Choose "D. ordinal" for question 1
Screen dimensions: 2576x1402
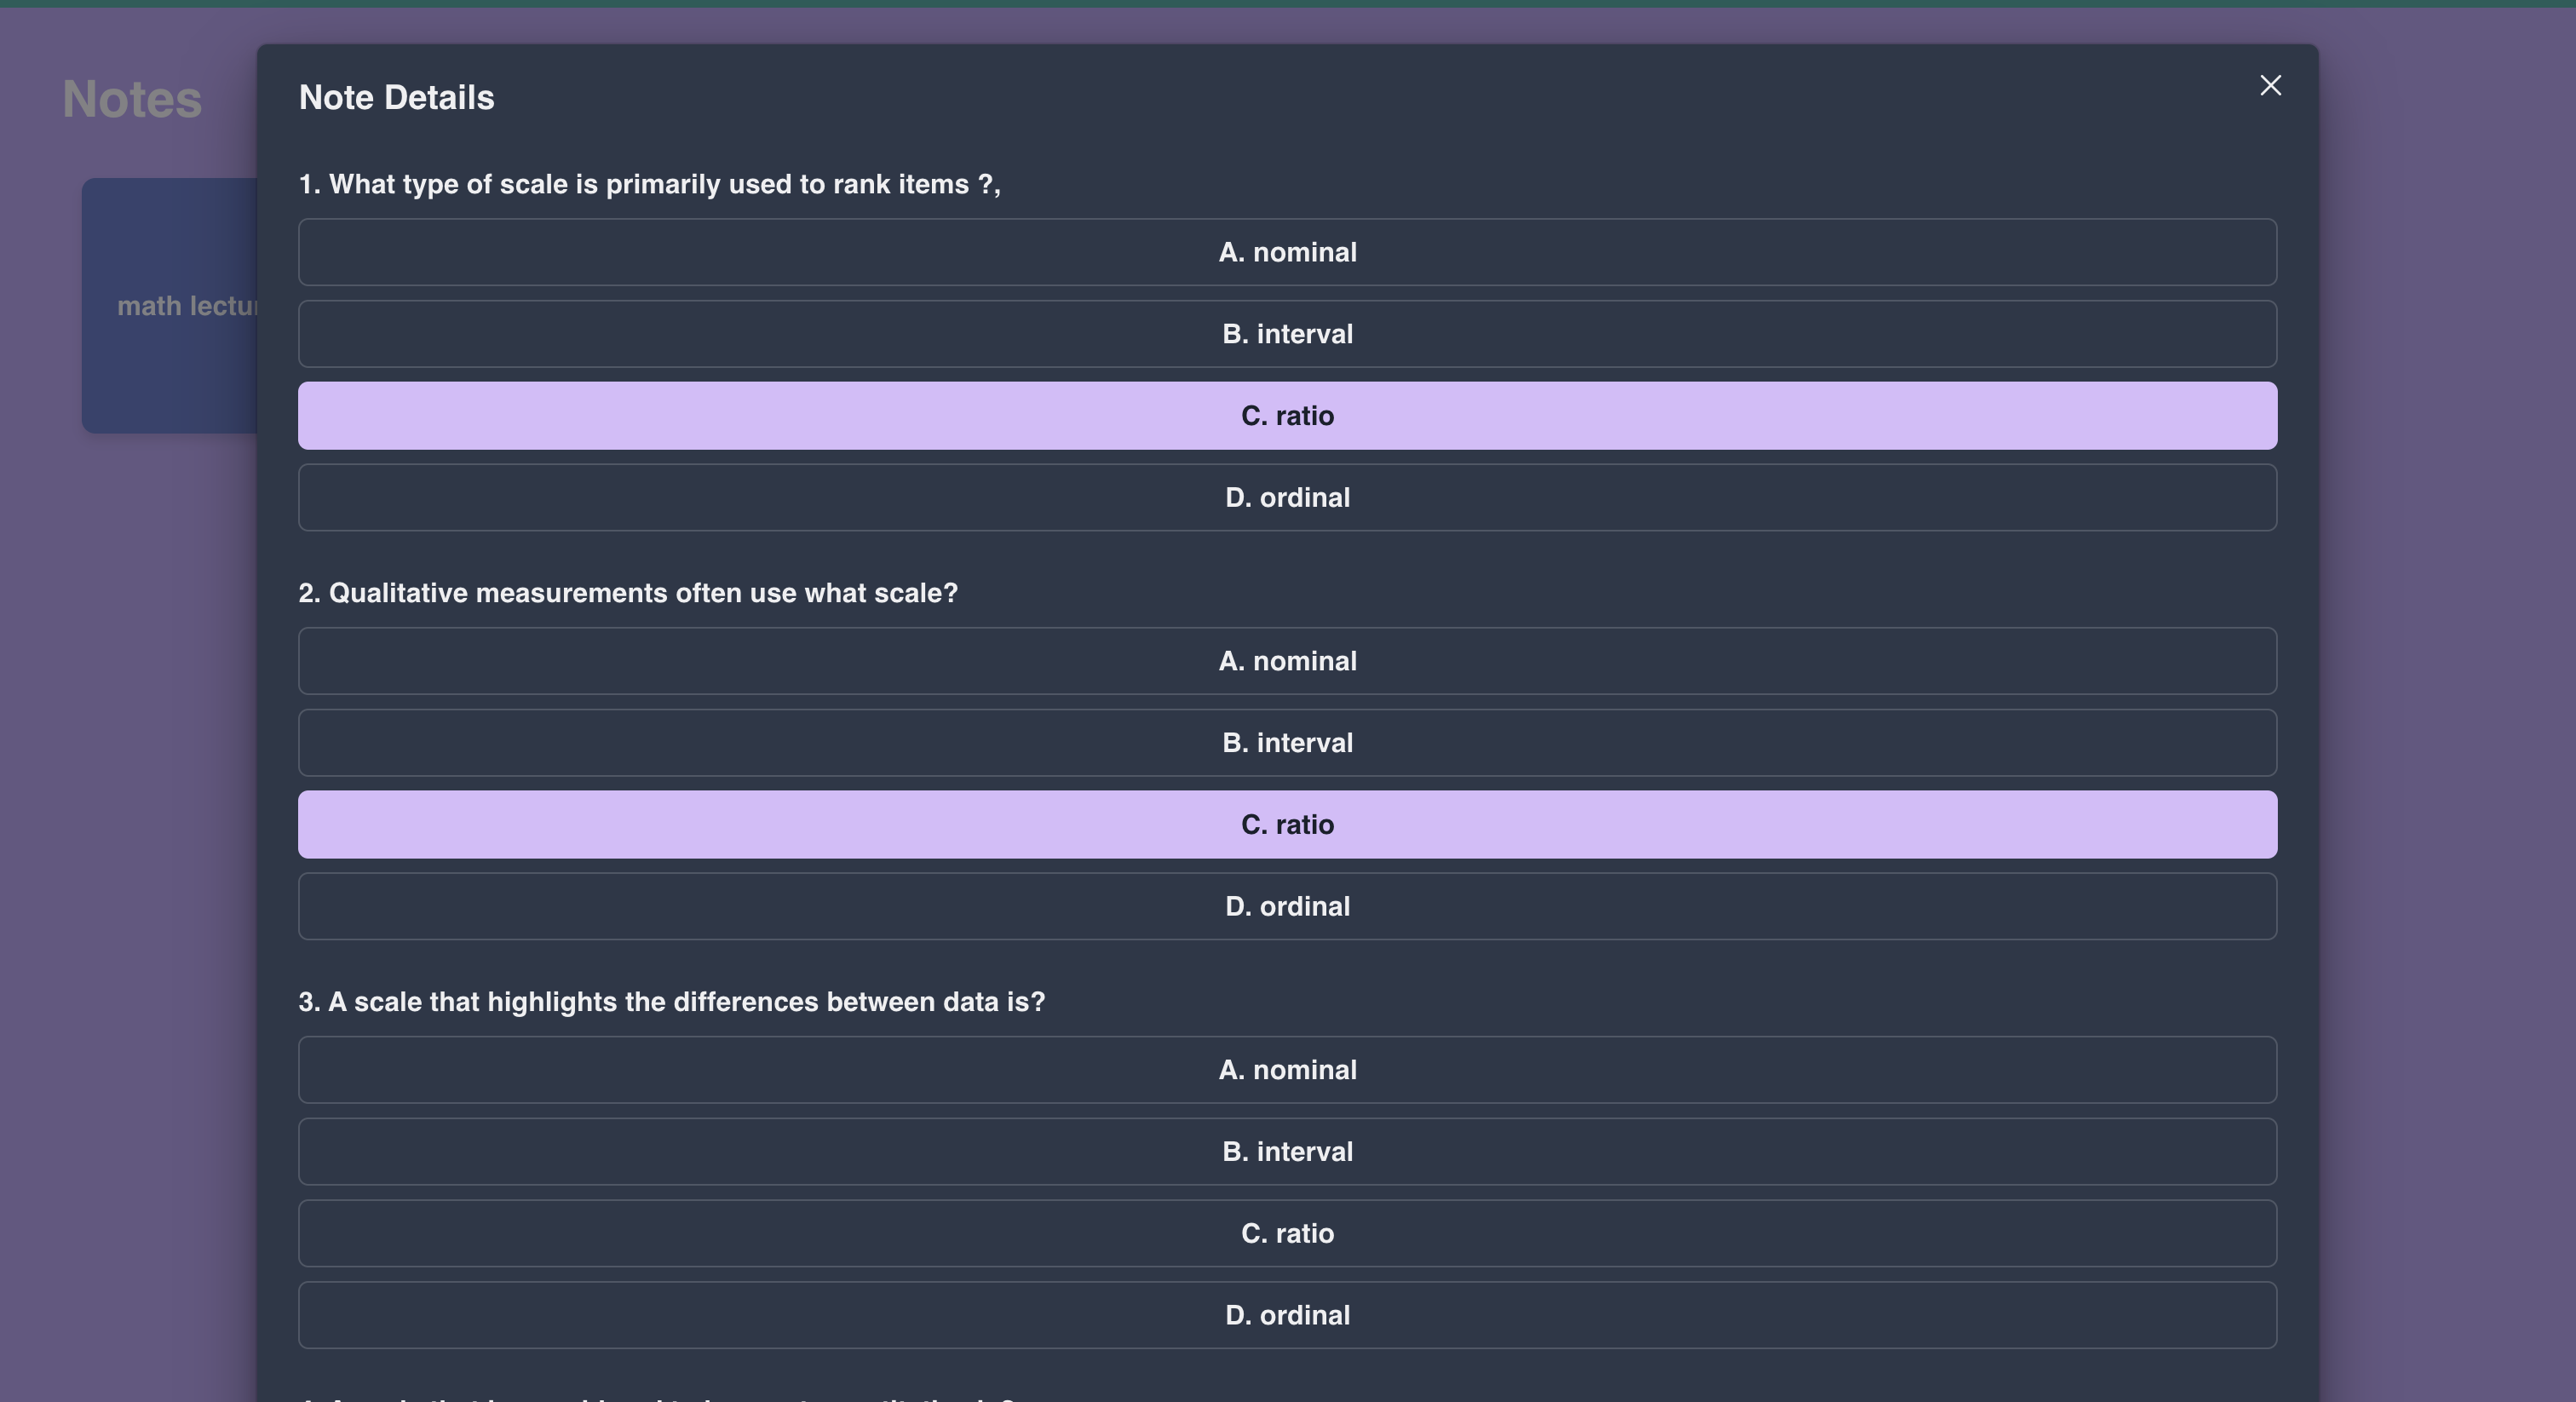1288,497
